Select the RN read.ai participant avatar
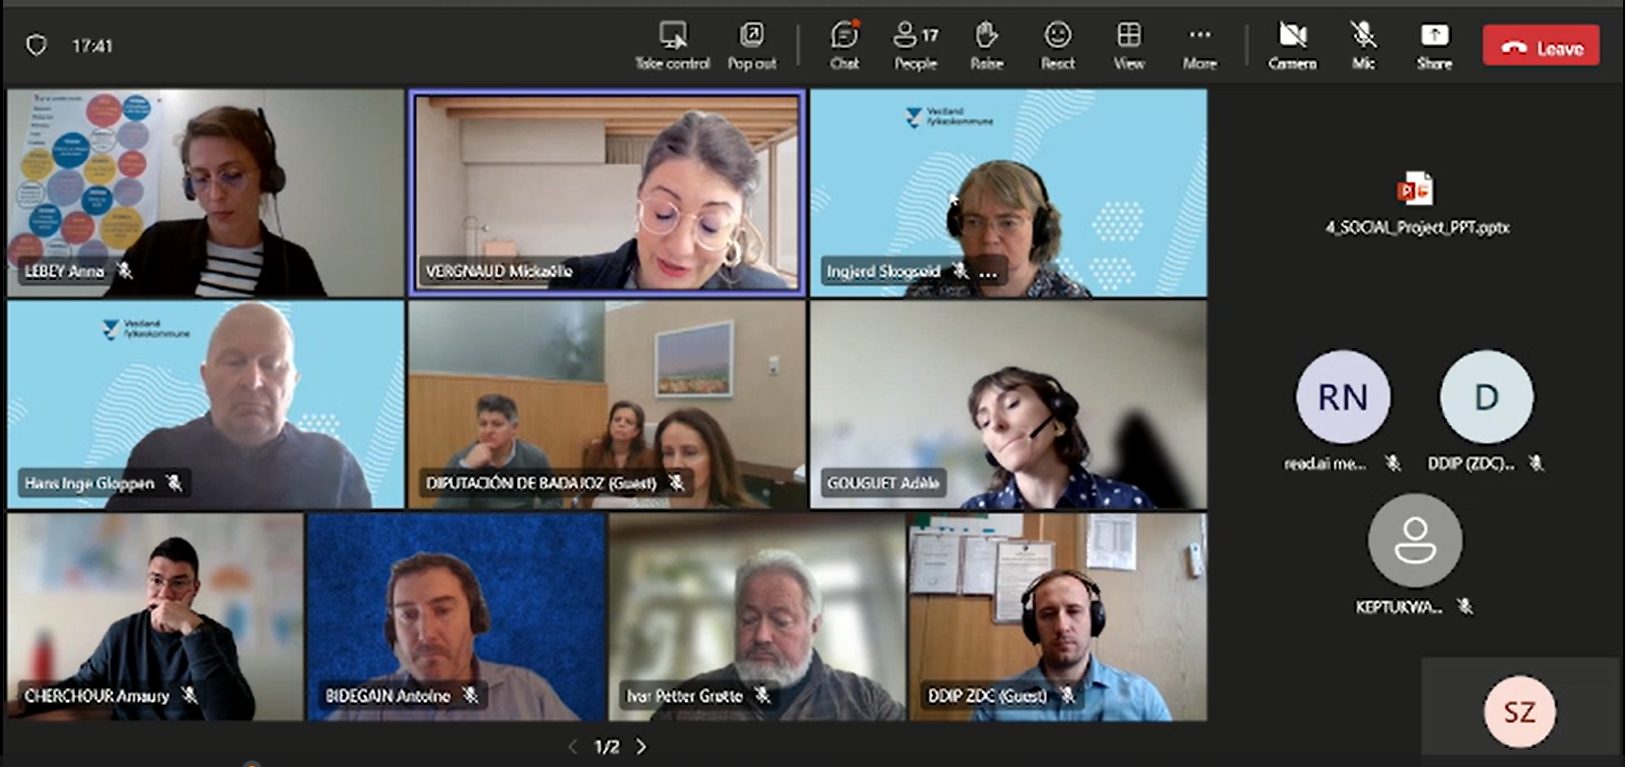Image resolution: width=1625 pixels, height=767 pixels. point(1342,397)
